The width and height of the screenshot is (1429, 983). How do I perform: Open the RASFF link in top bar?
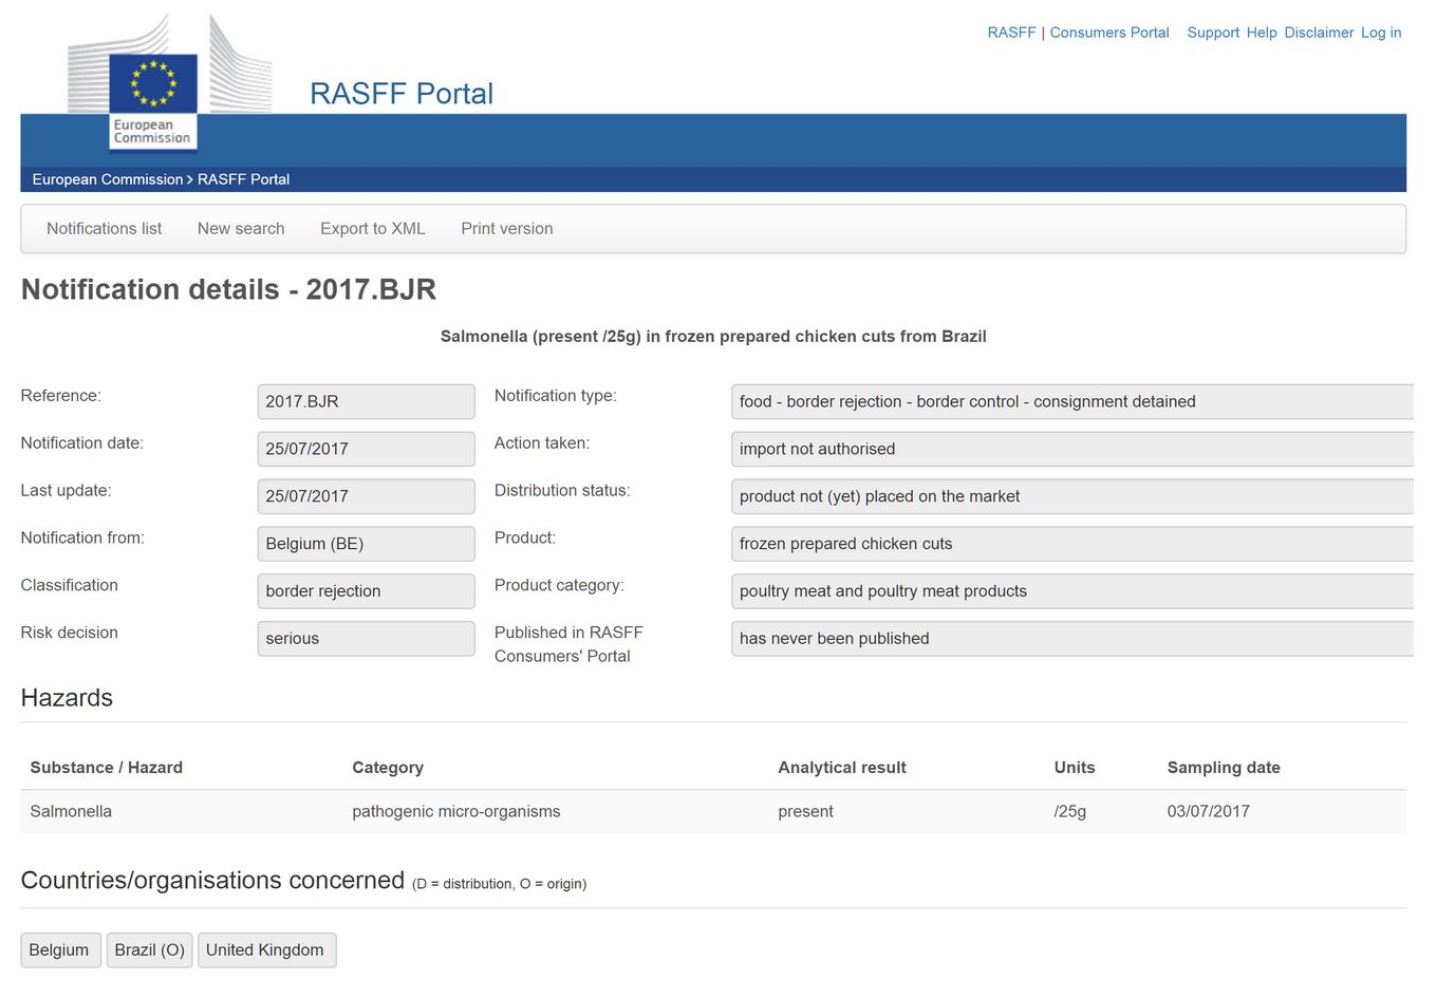tap(1011, 32)
